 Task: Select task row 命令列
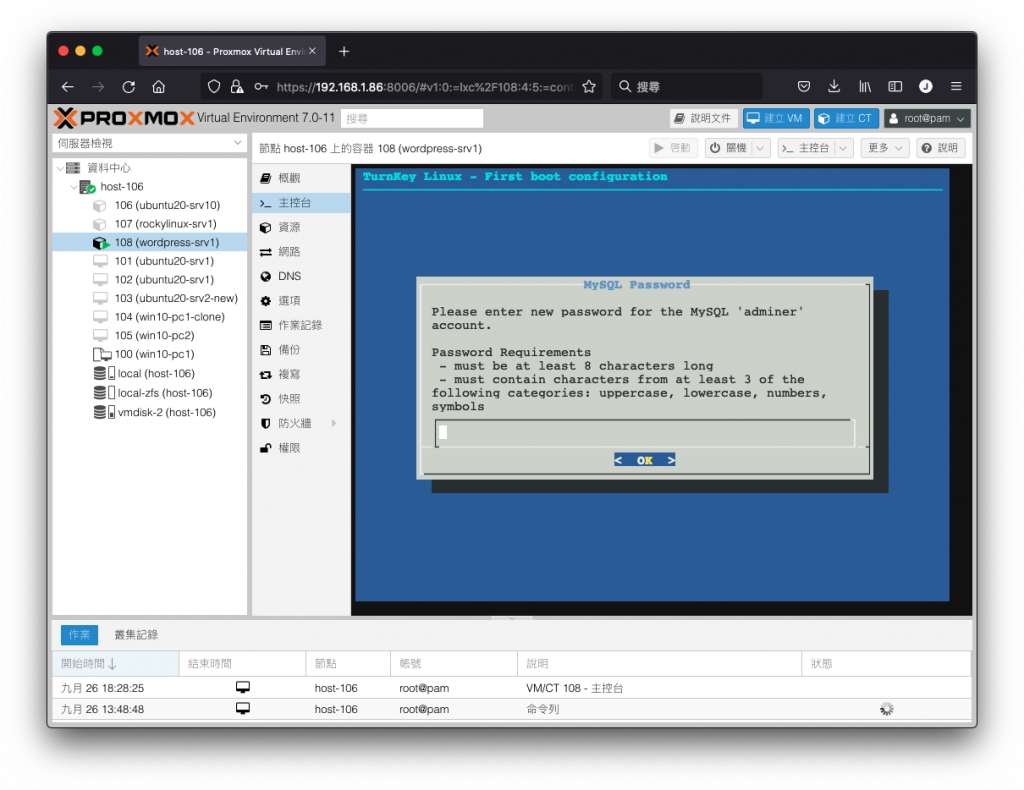coord(511,709)
